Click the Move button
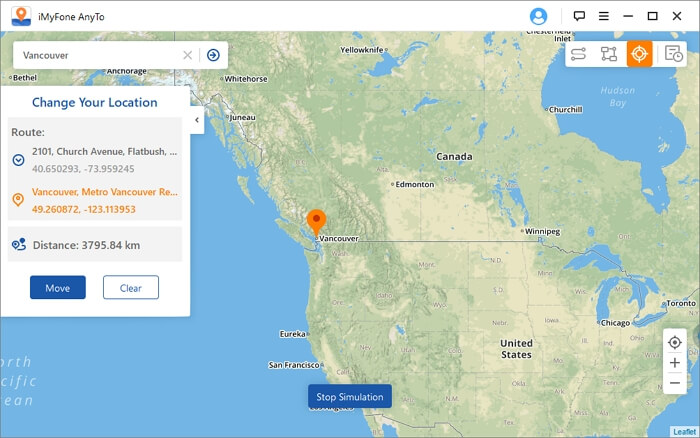This screenshot has width=700, height=438. tap(58, 288)
